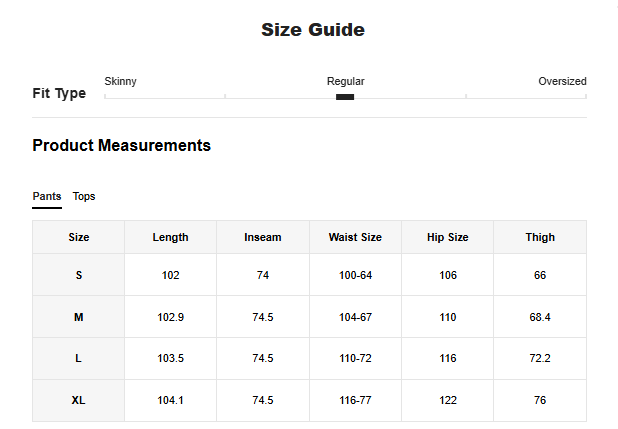Click the 122 hip size cell
Image resolution: width=618 pixels, height=429 pixels.
(x=447, y=400)
